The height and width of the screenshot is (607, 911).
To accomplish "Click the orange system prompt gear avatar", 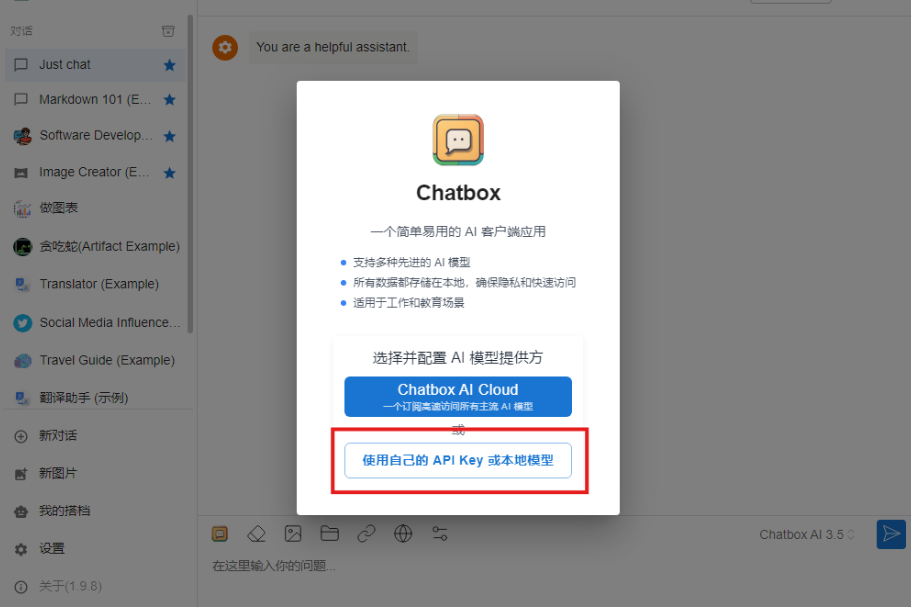I will pos(225,48).
